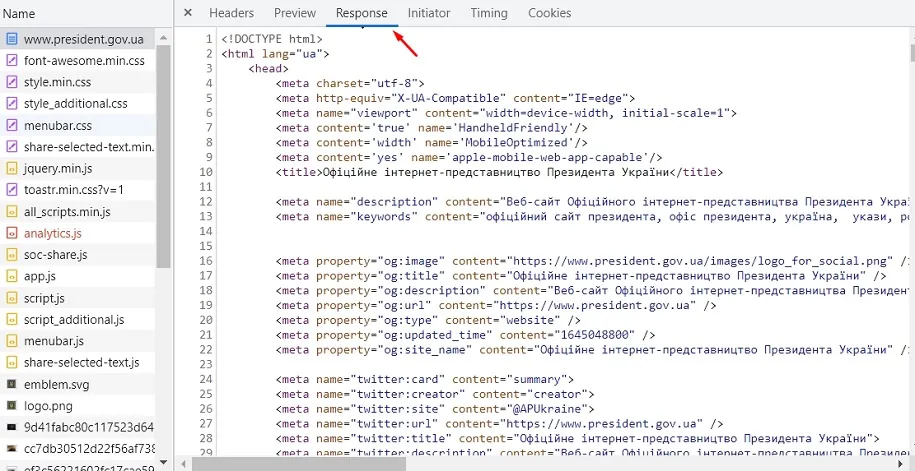Click the script icon beside all_scripts.min.js

[11, 212]
